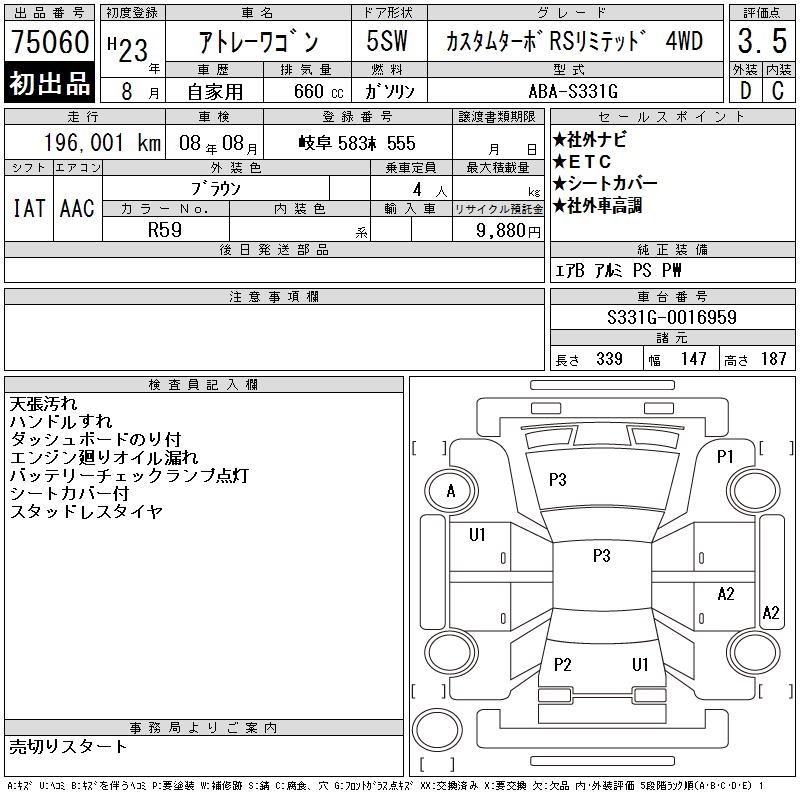800x800 pixels.
Task: Select the interior grade C
Action: click(x=778, y=91)
